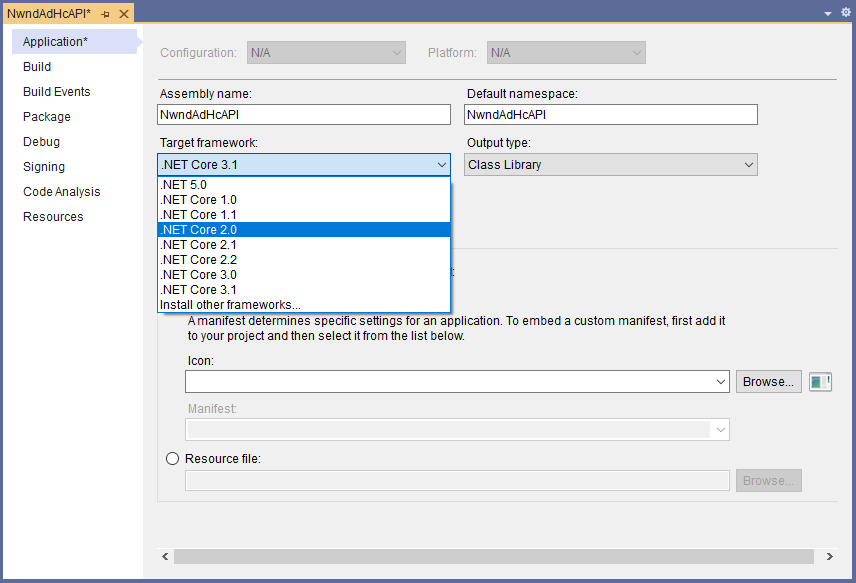Select .NET Core 3.1 list entry
Viewport: 856px width, 583px height.
pyautogui.click(x=304, y=290)
